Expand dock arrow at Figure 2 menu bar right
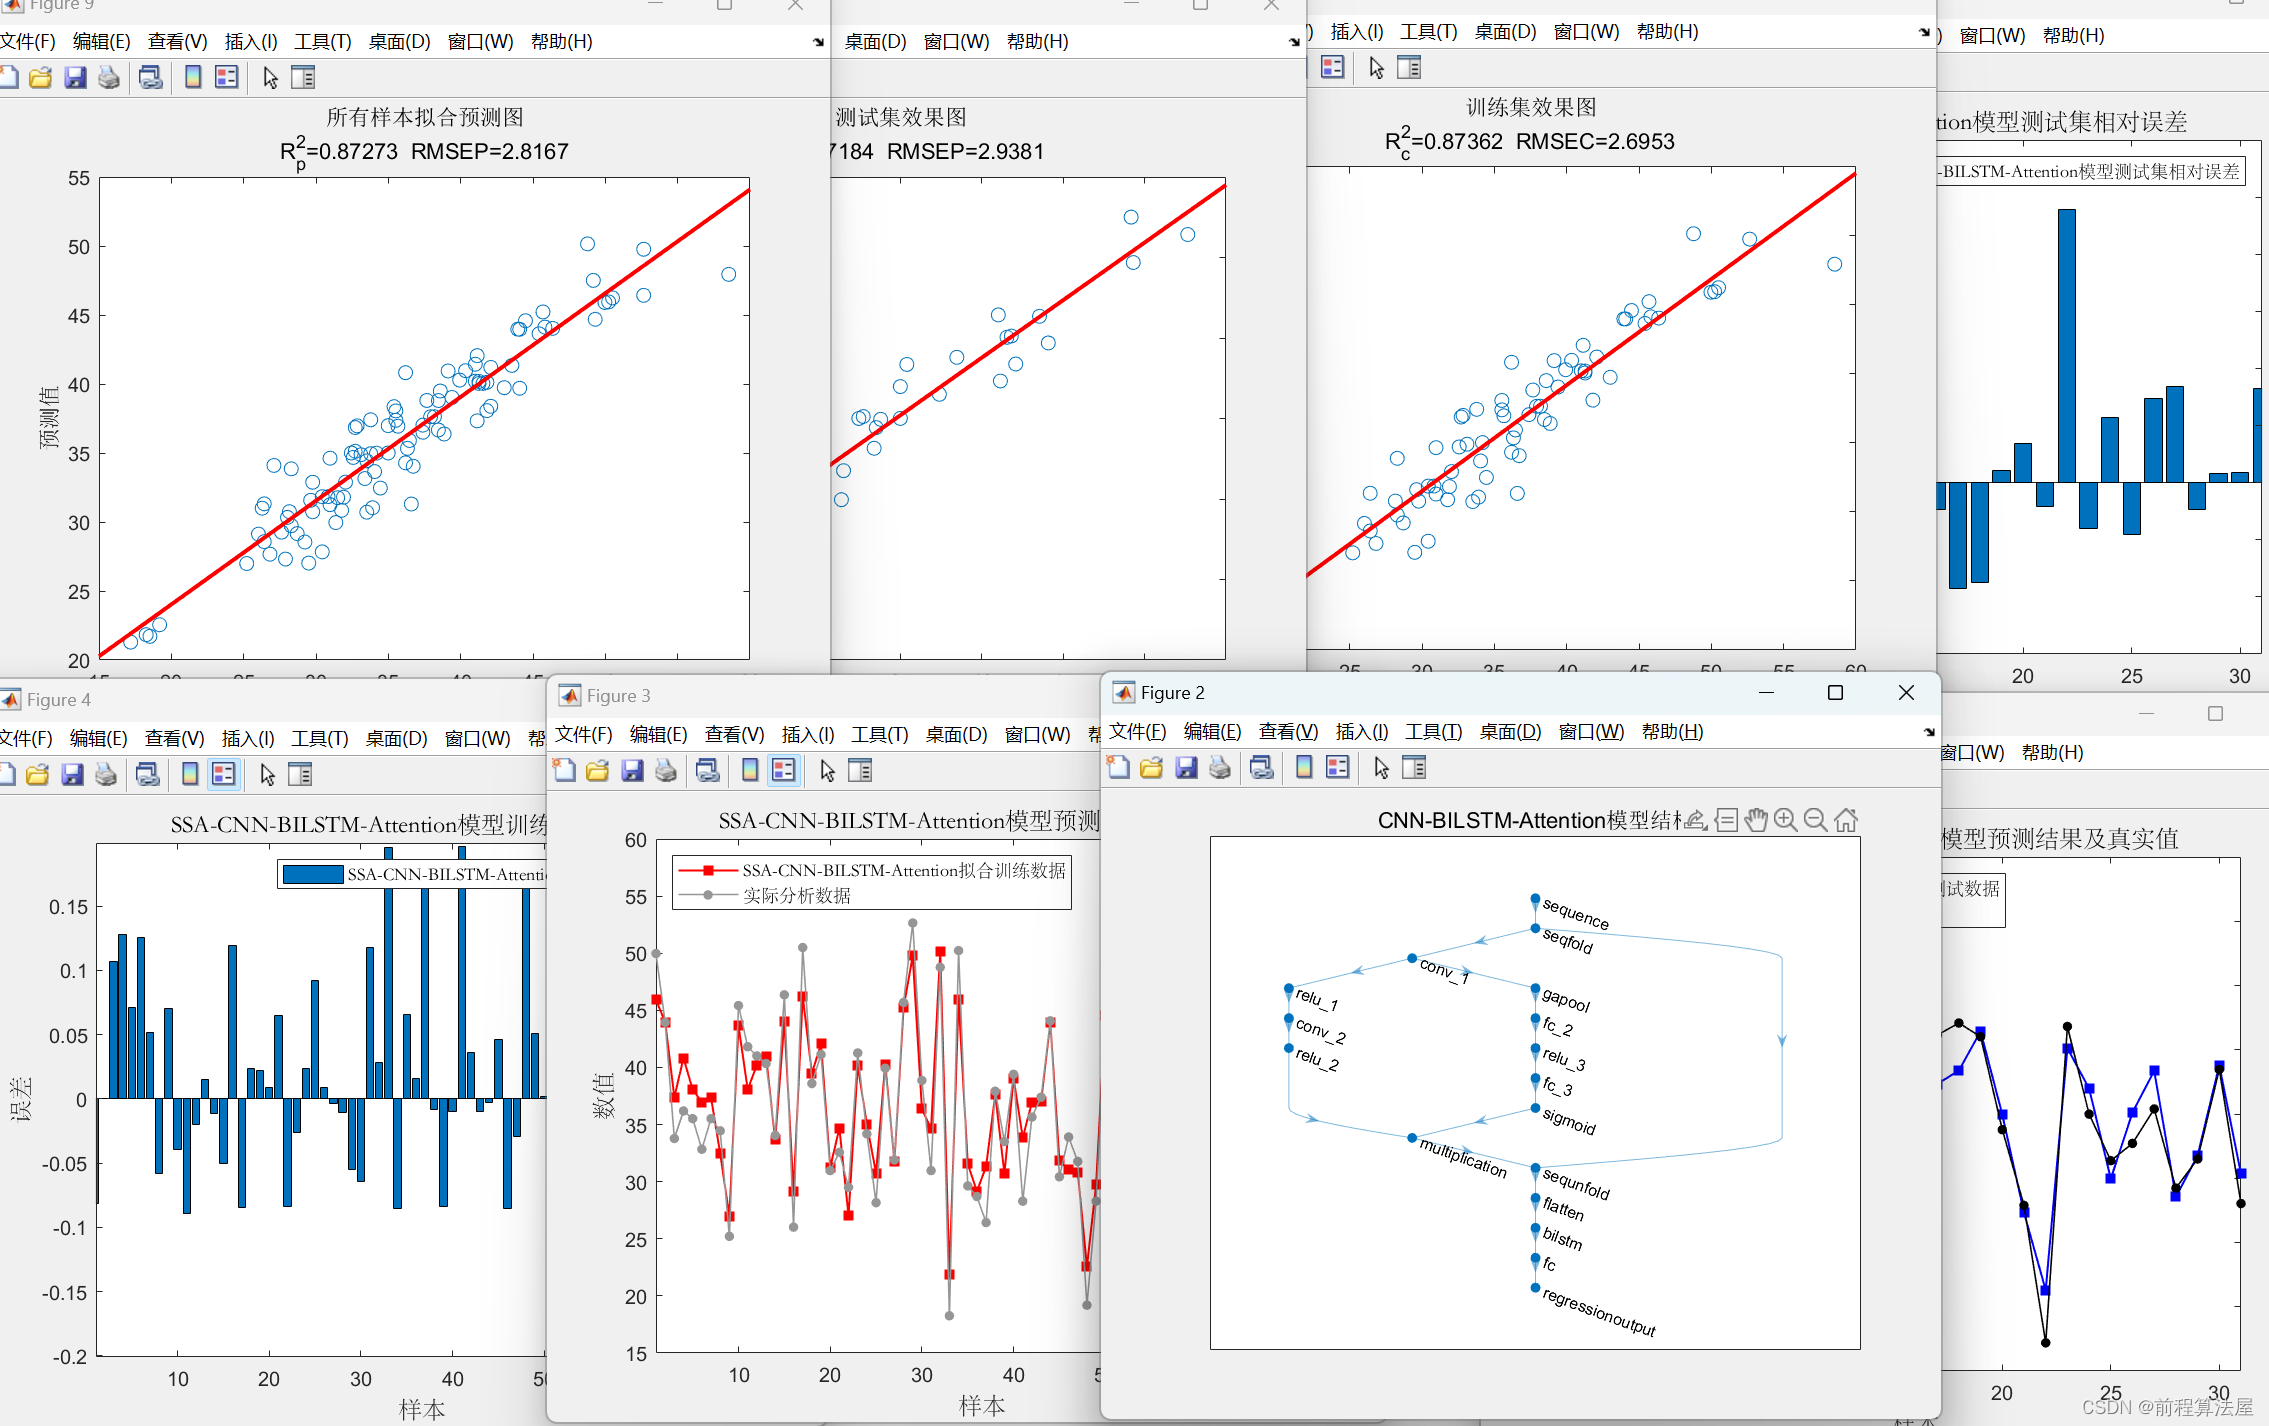The height and width of the screenshot is (1426, 2269). point(1929,732)
